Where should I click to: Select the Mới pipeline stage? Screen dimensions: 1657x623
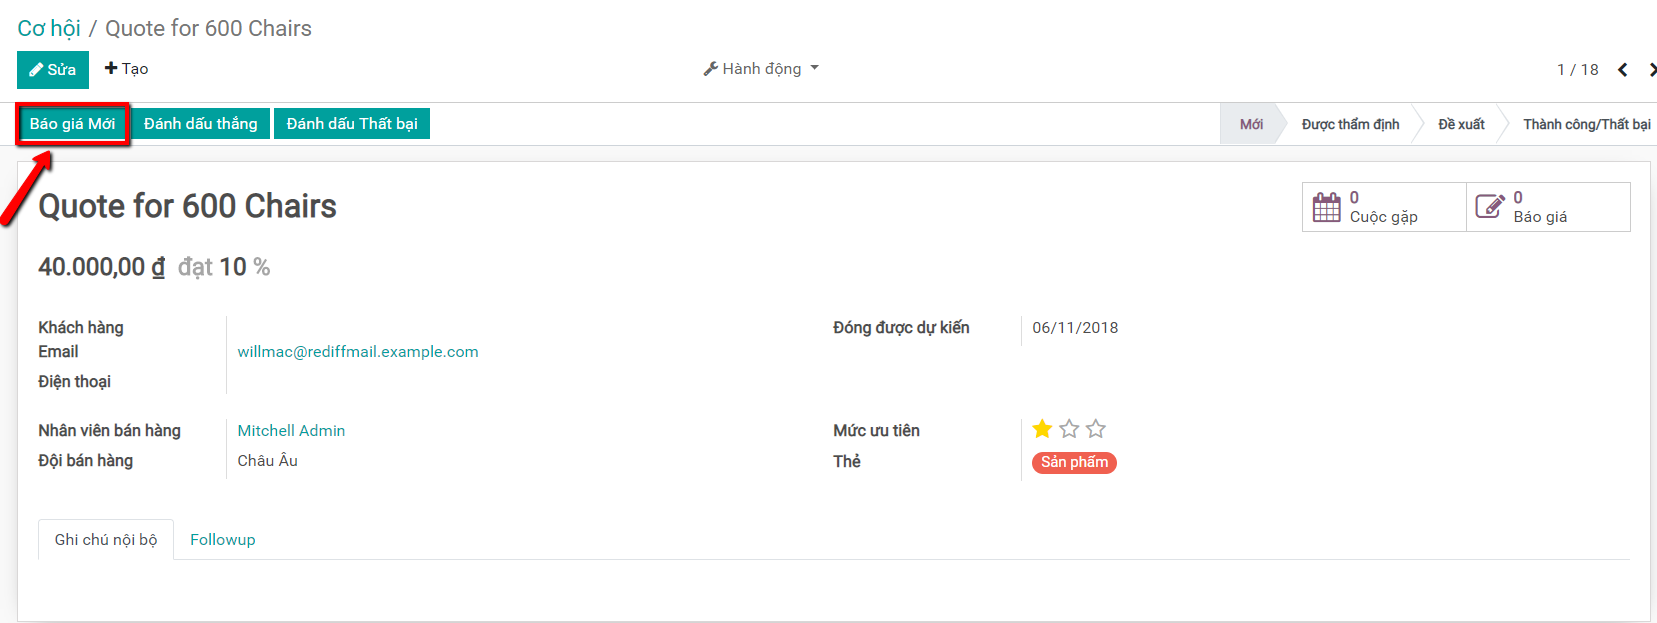click(1251, 125)
